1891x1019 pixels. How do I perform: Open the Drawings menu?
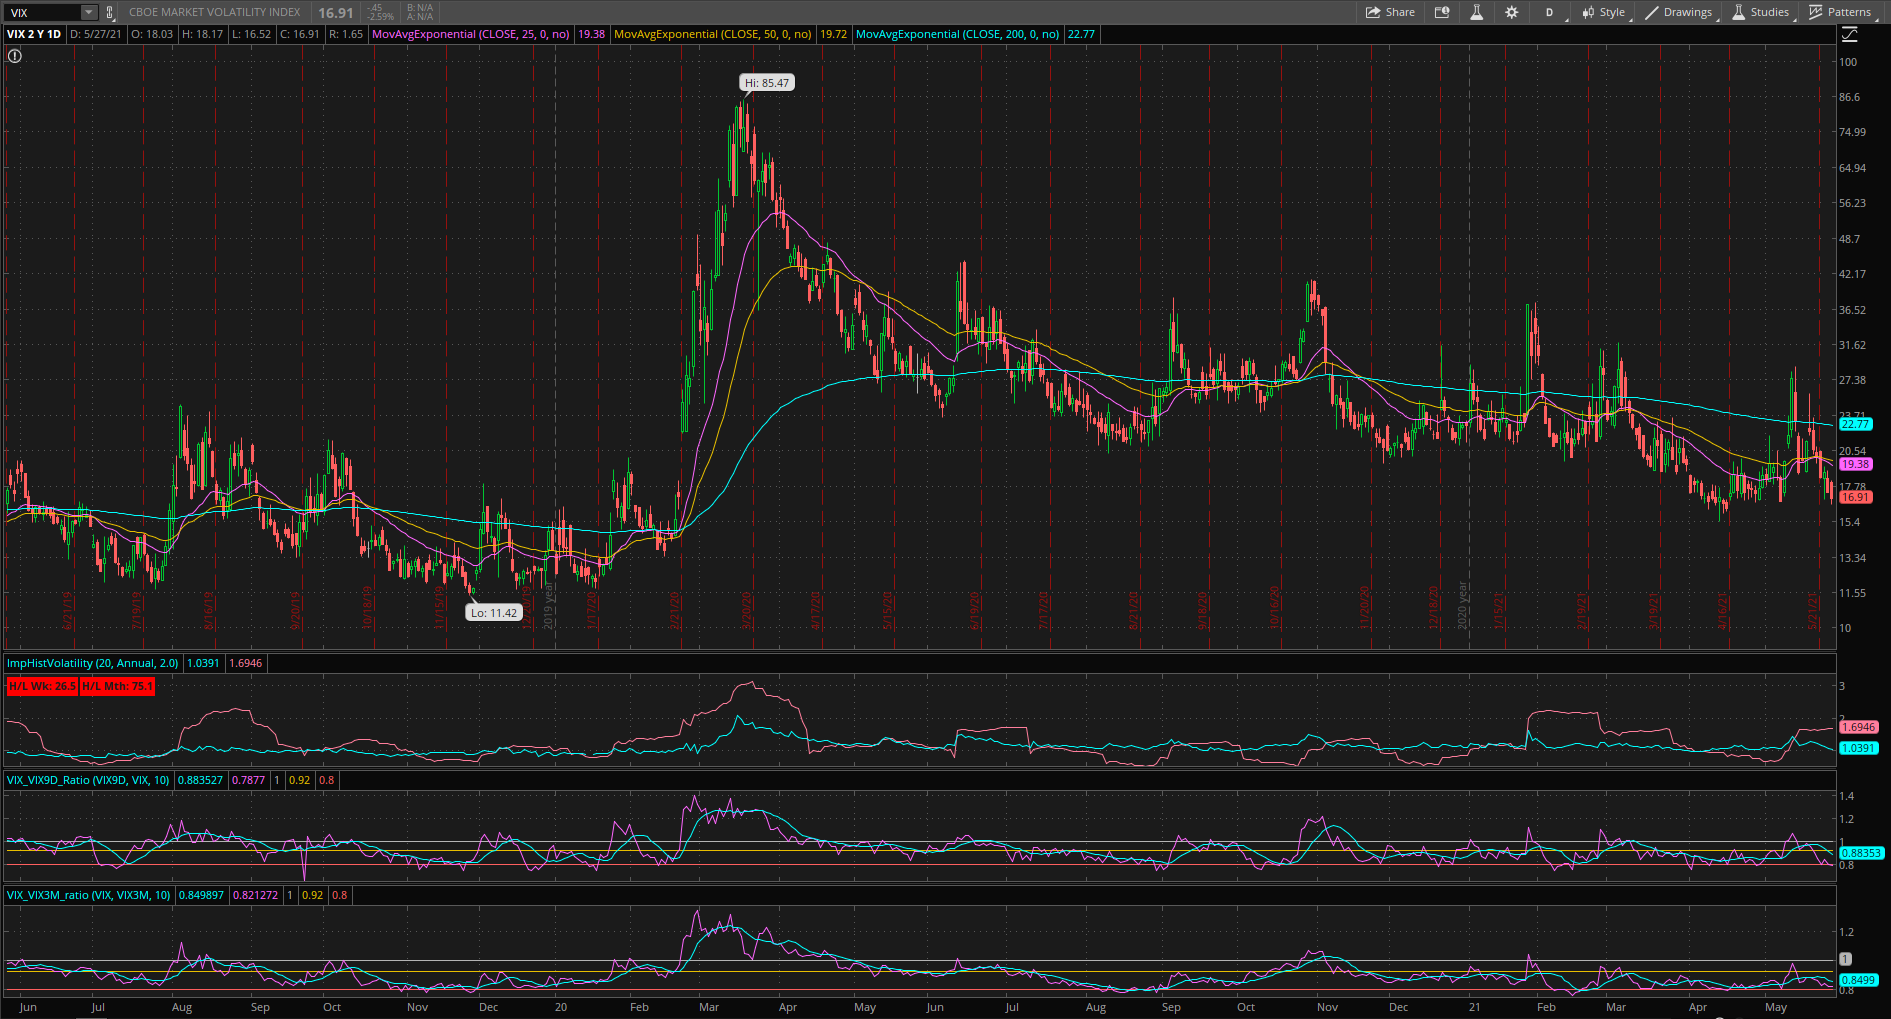pos(1679,12)
